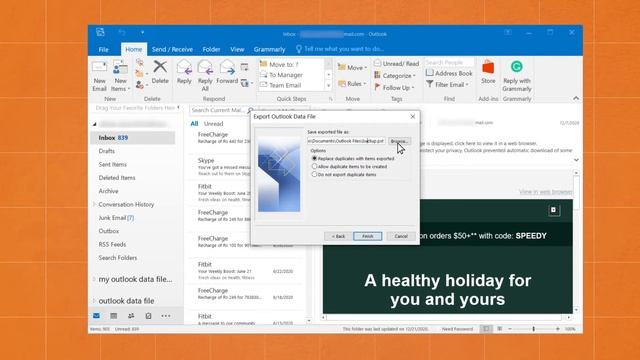Open the Move dropdown
The width and height of the screenshot is (640, 360).
352,67
